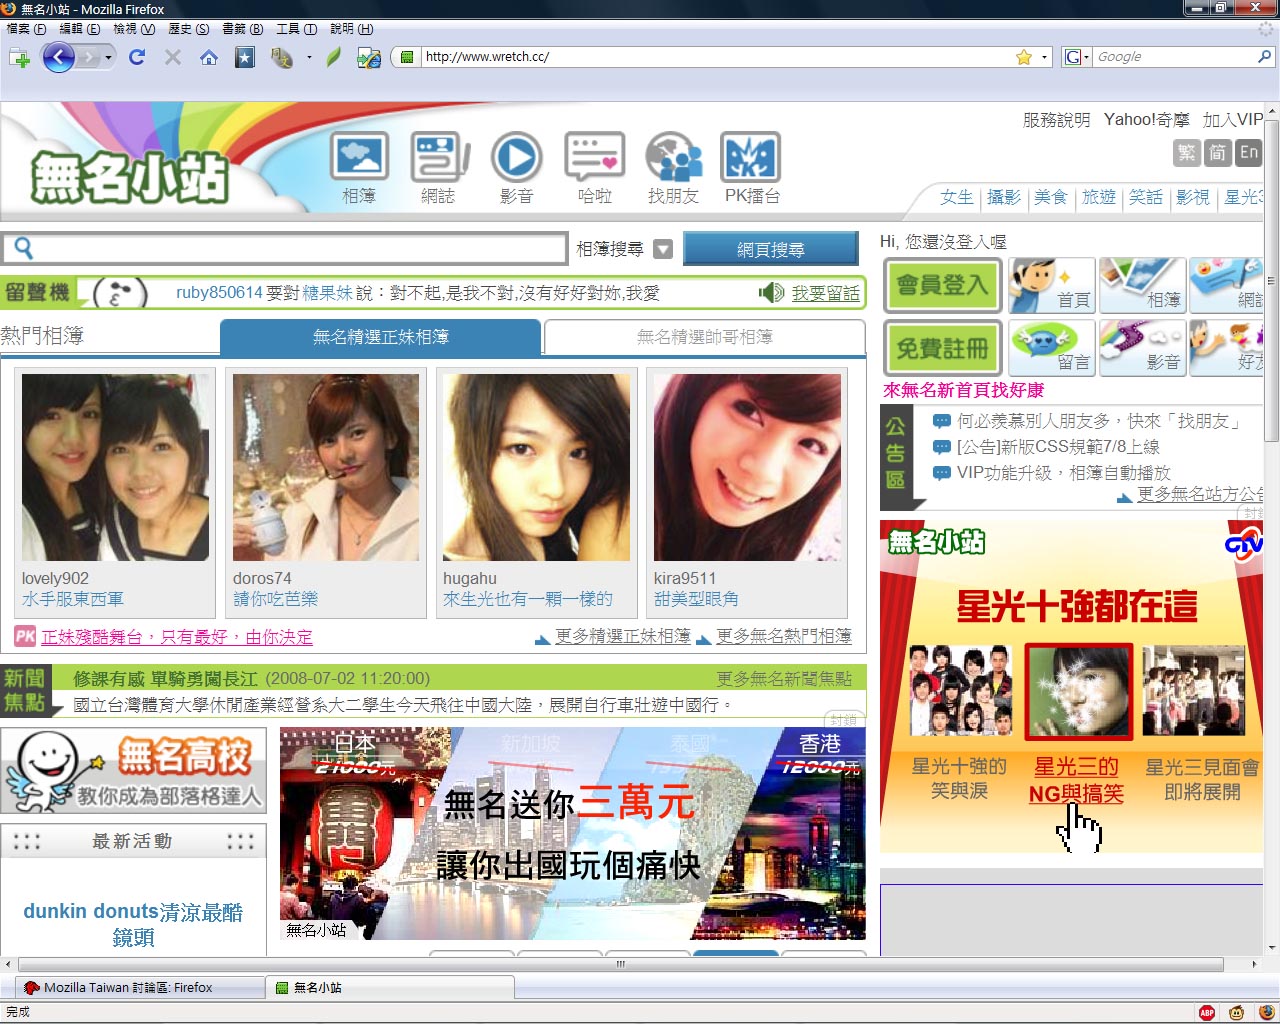This screenshot has width=1280, height=1024.
Task: Open the 歷史 (History) menu
Action: point(189,29)
